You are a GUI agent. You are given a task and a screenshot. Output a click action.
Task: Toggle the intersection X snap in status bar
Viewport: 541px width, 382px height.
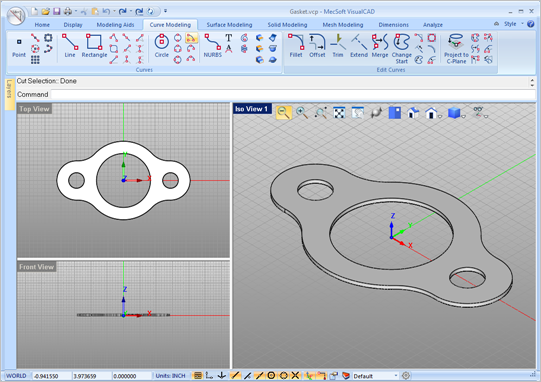coord(295,375)
